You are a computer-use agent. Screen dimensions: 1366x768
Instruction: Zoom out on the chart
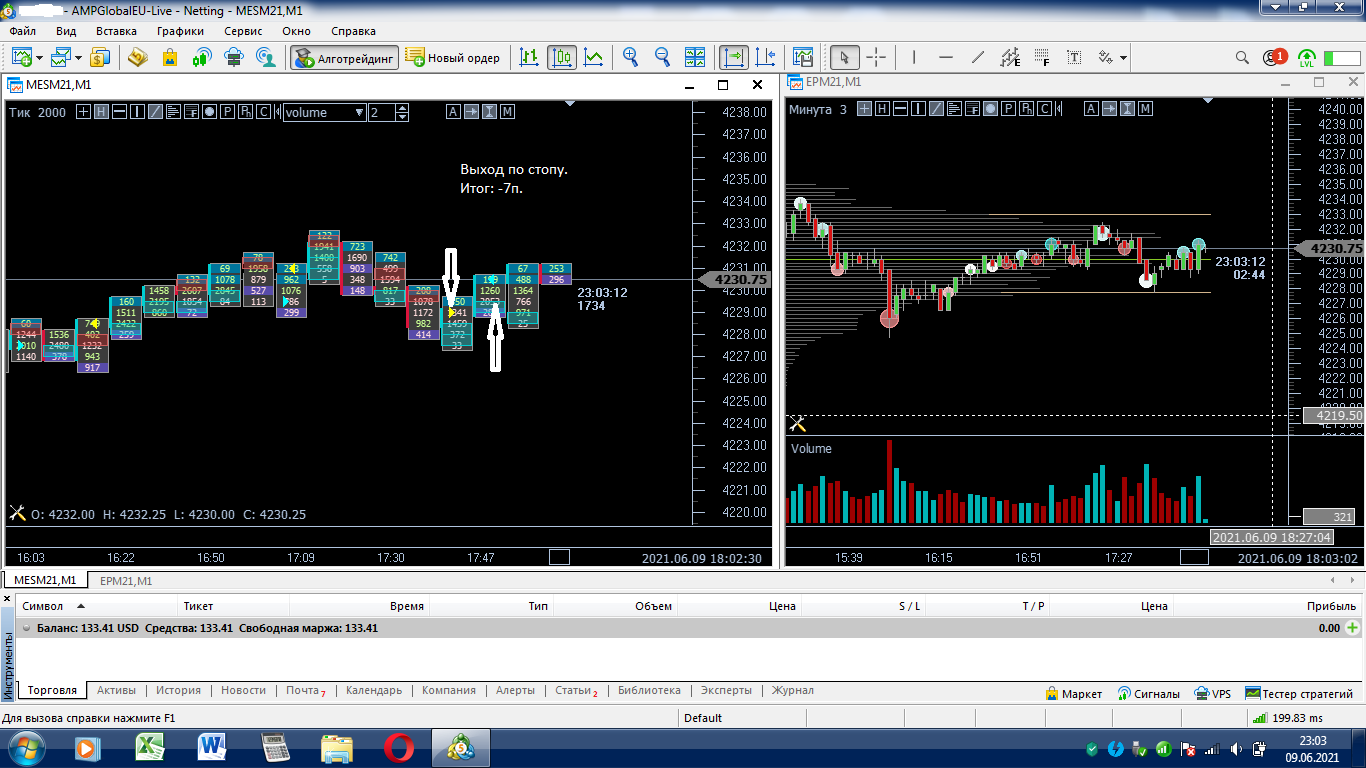pos(663,57)
